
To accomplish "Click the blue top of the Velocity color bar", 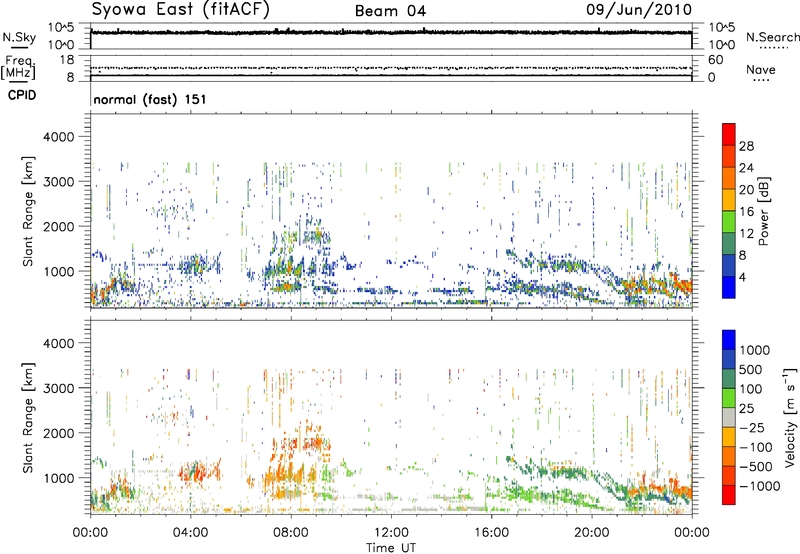I will [x=729, y=340].
